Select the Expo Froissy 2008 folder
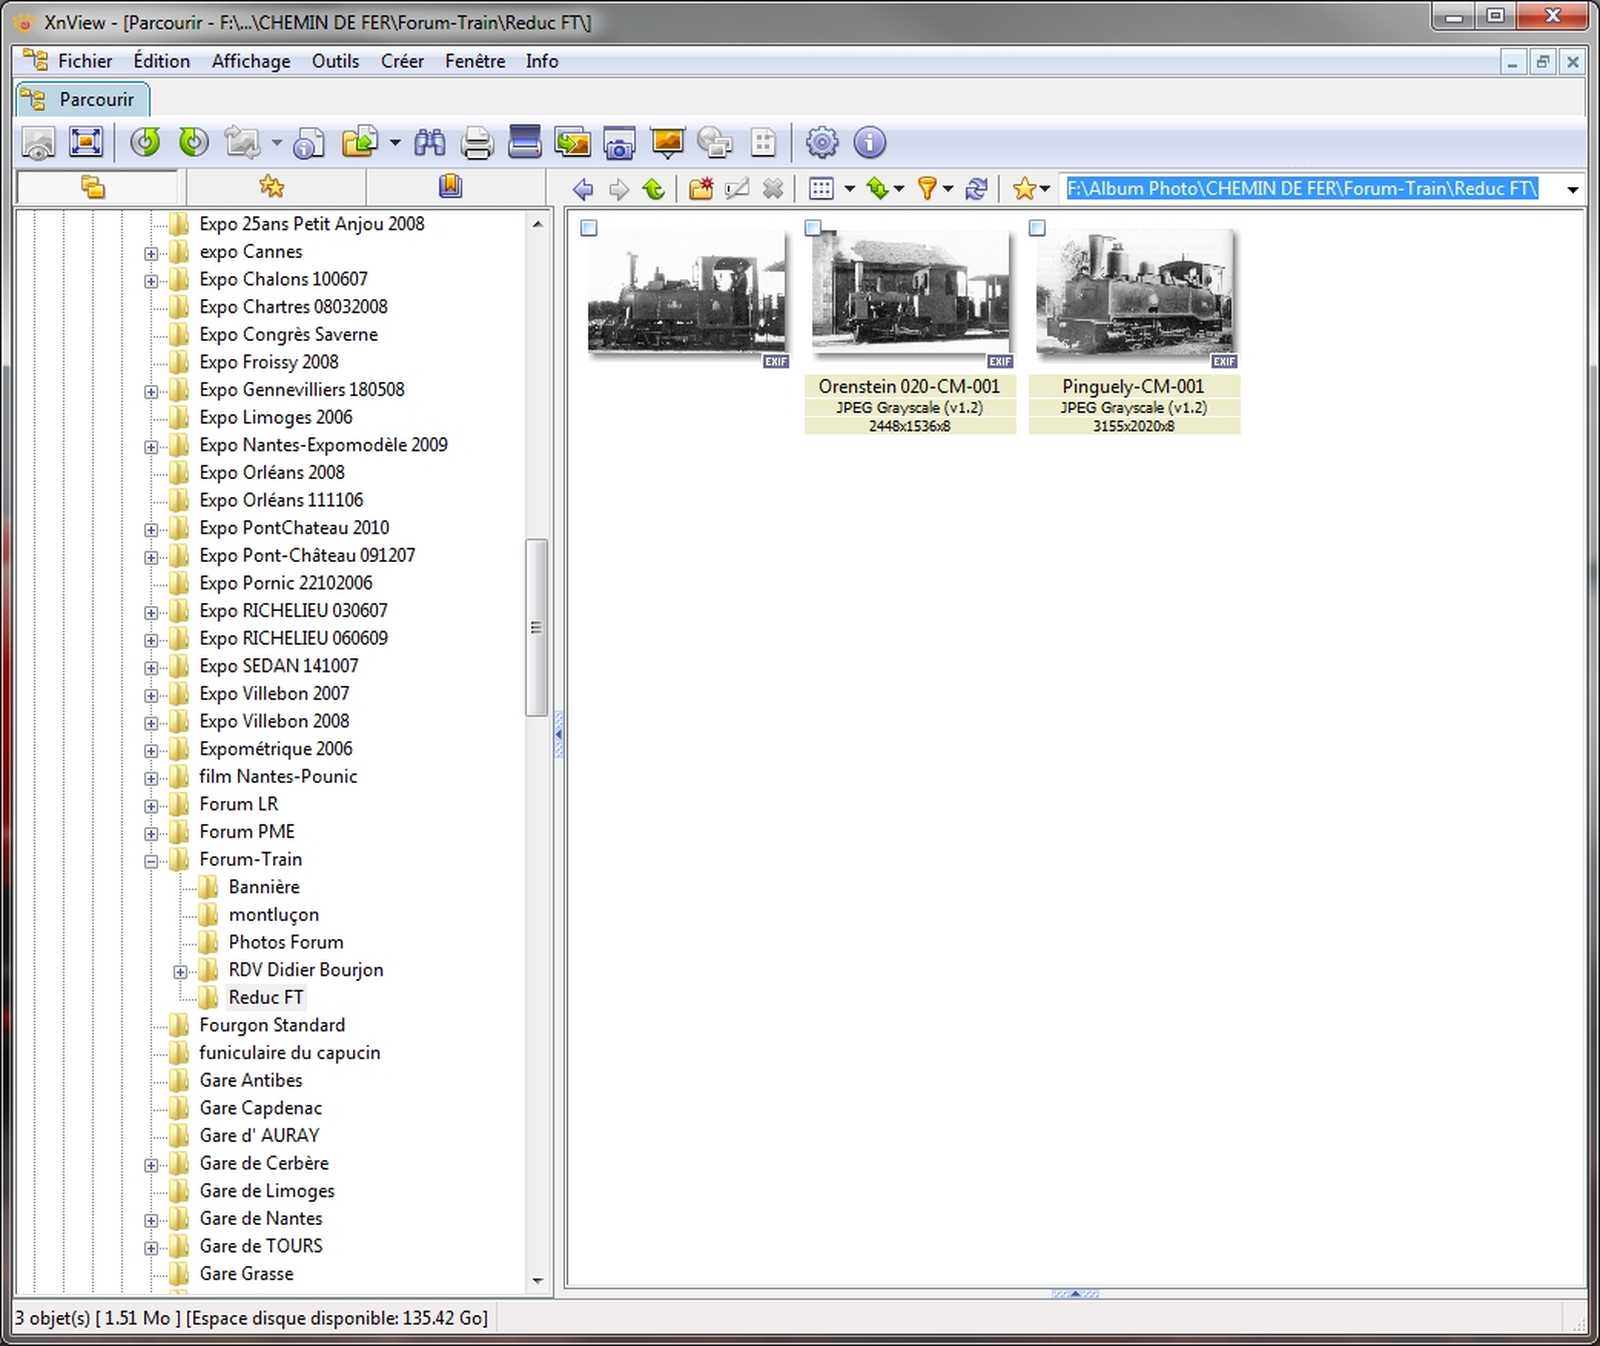1600x1346 pixels. click(x=269, y=362)
